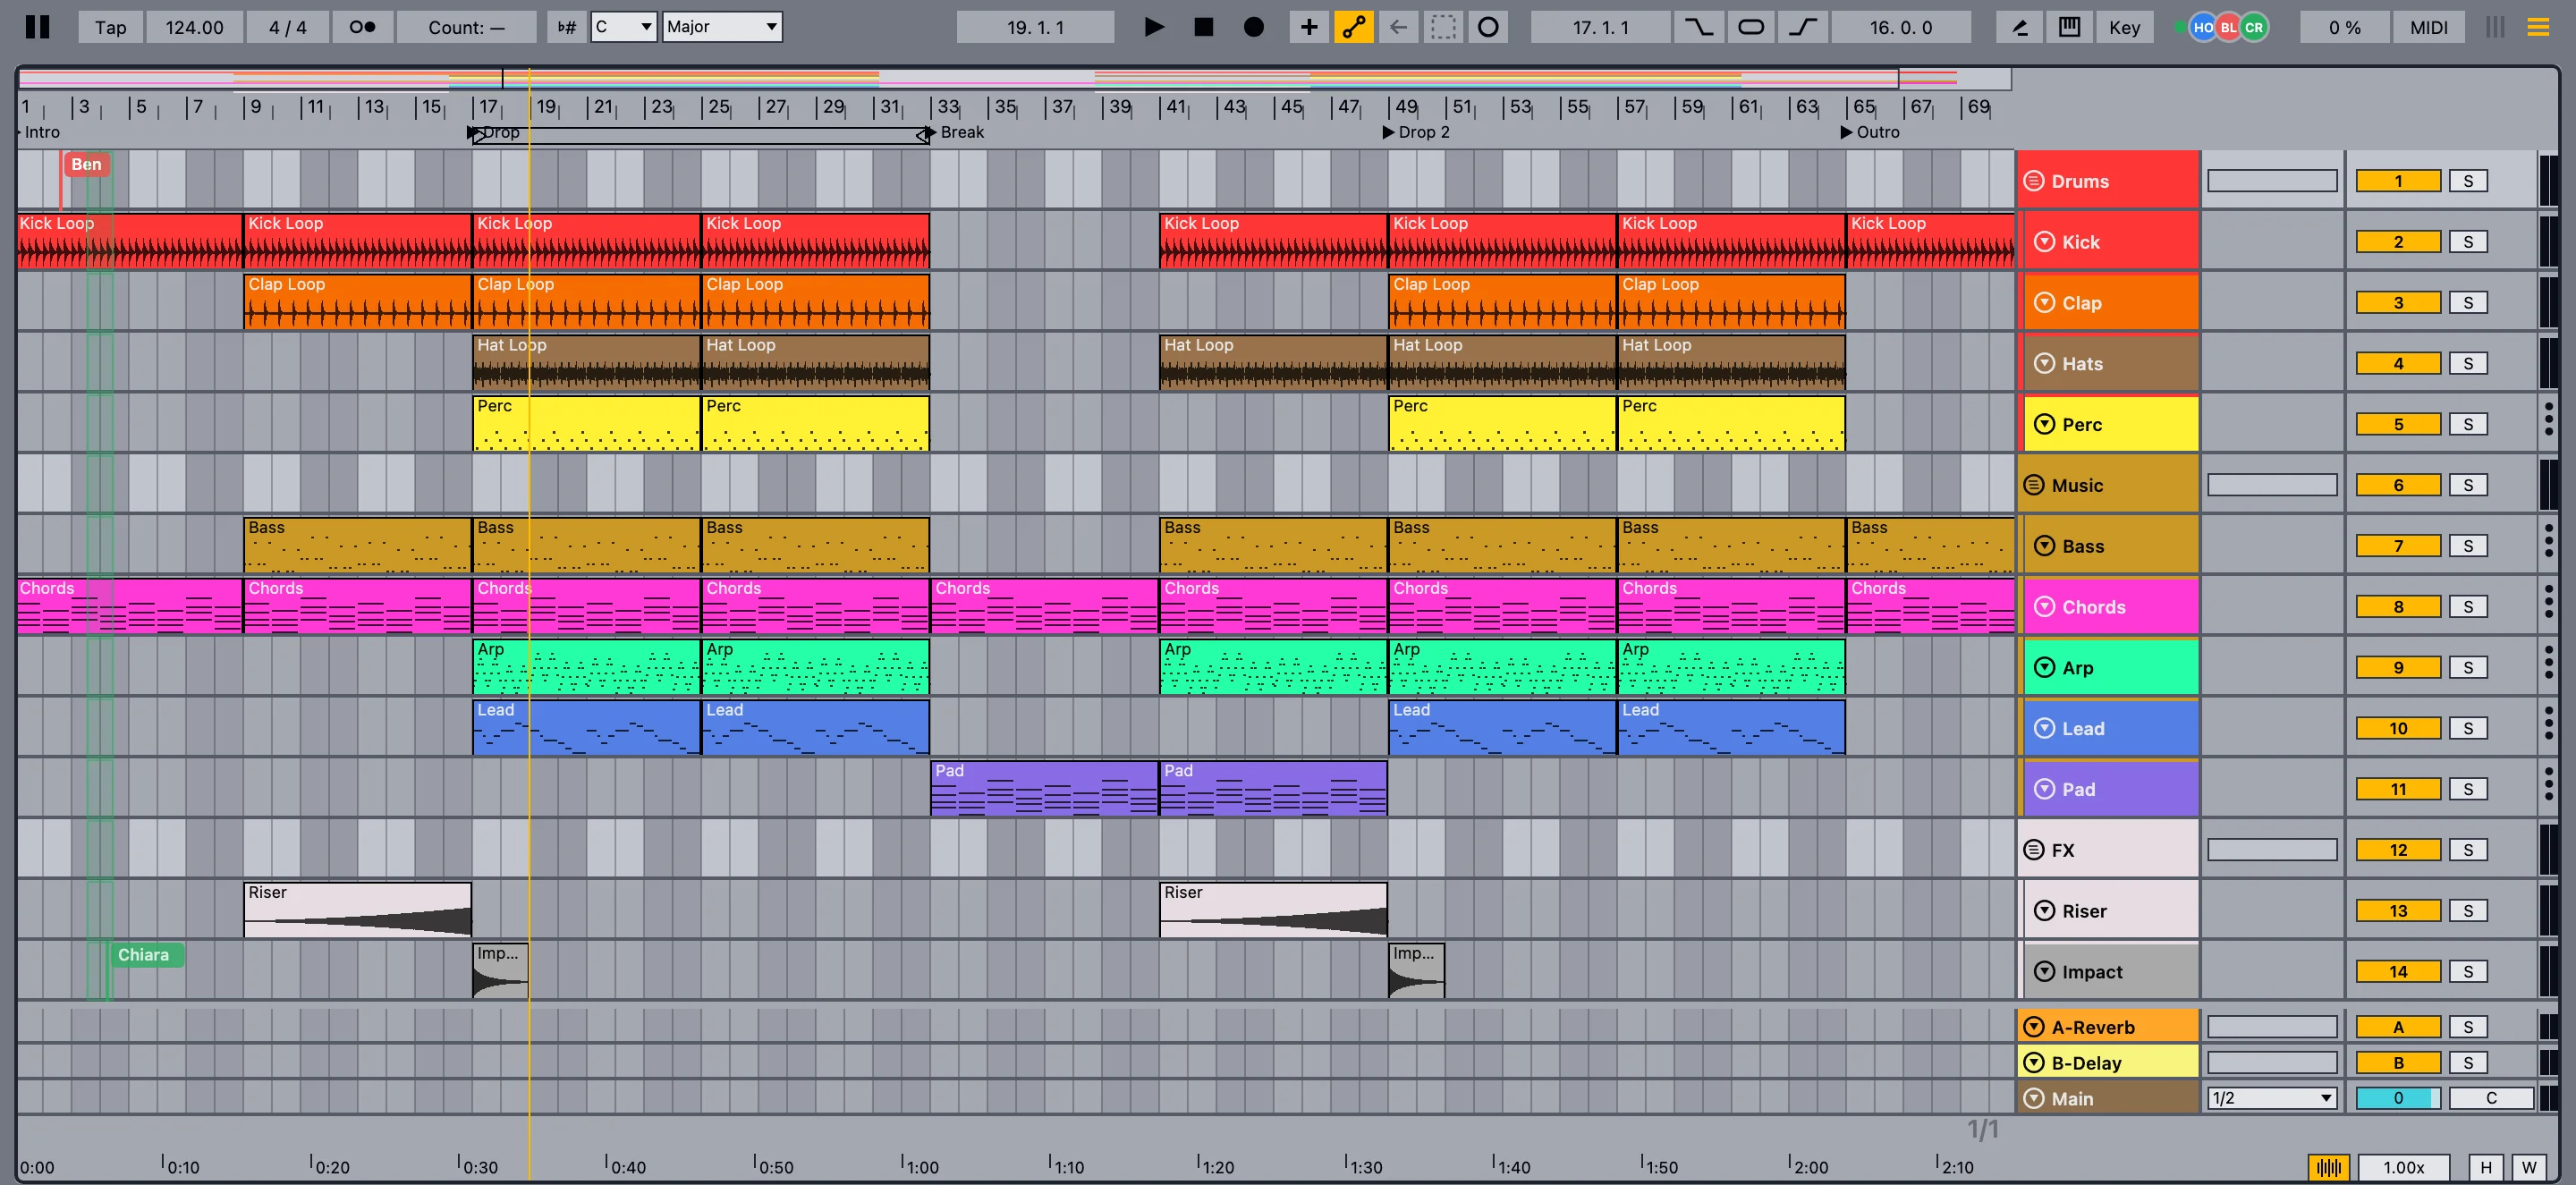Fold the FX group track
The image size is (2576, 1185).
click(2033, 850)
